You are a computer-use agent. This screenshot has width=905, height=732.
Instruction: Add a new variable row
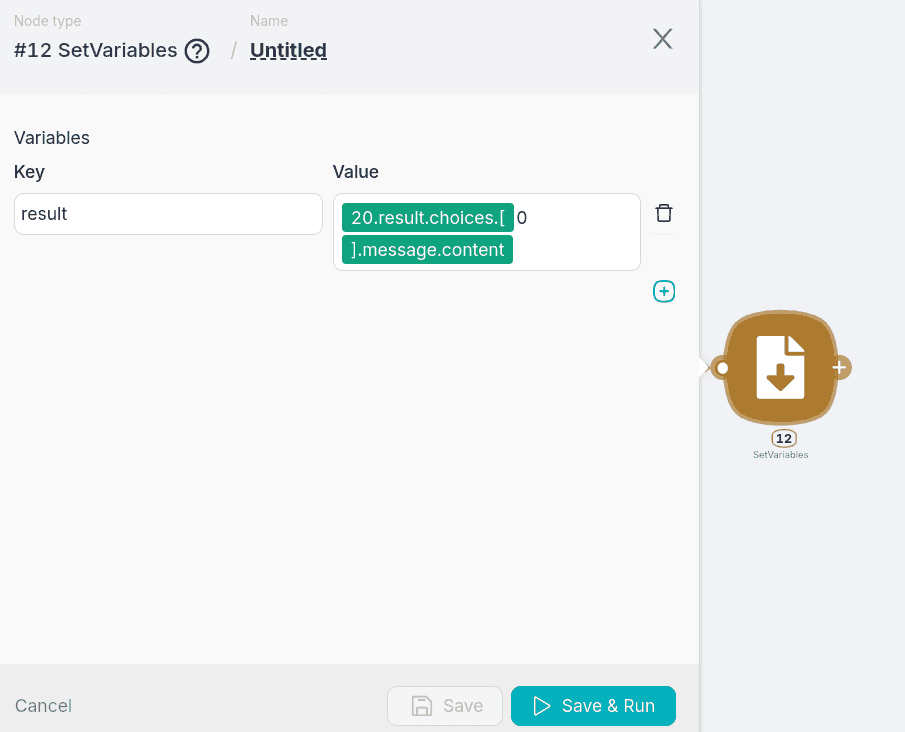pos(664,291)
